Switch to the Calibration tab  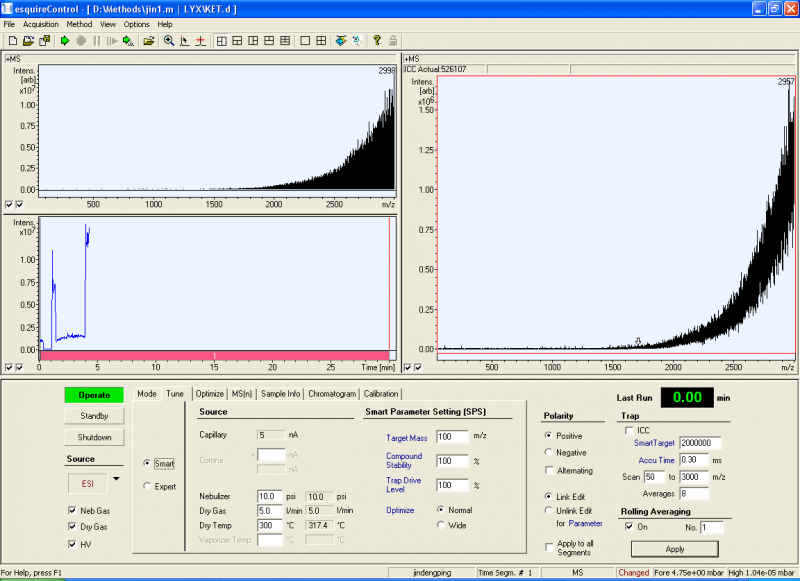click(380, 394)
